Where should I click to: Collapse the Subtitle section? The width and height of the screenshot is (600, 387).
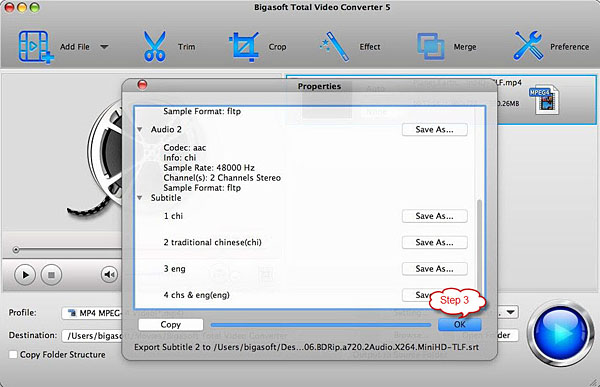(x=140, y=198)
